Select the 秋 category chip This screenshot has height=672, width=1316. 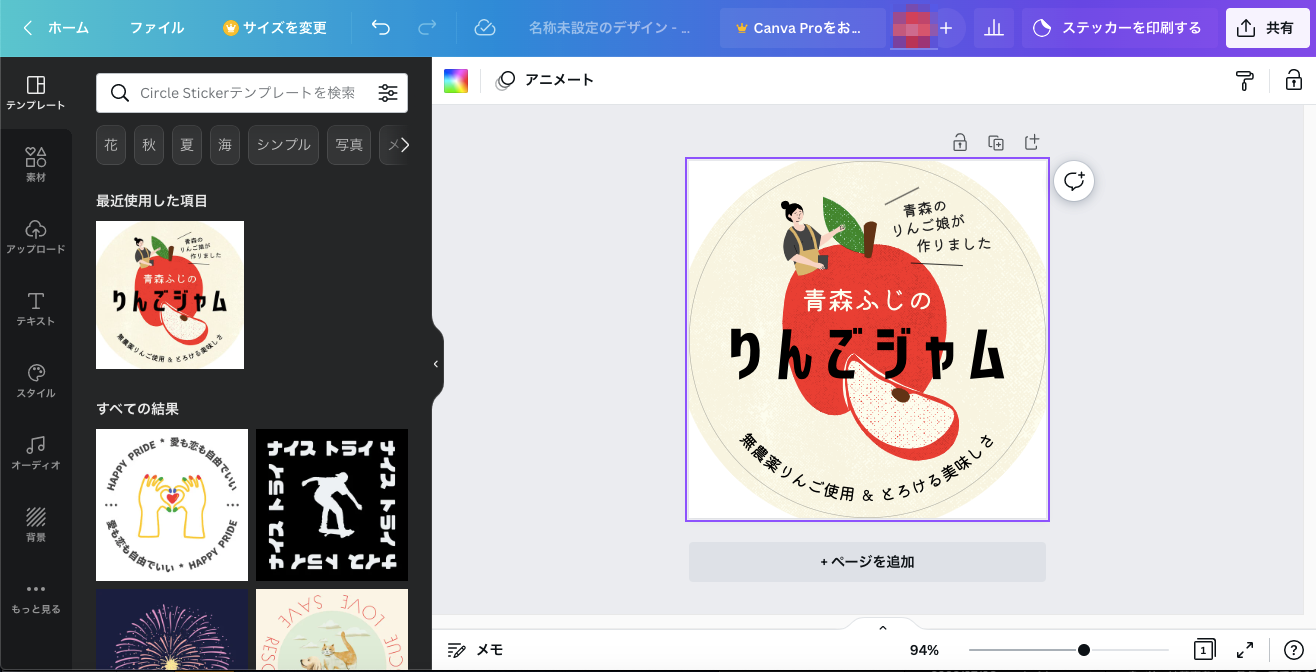tap(149, 145)
